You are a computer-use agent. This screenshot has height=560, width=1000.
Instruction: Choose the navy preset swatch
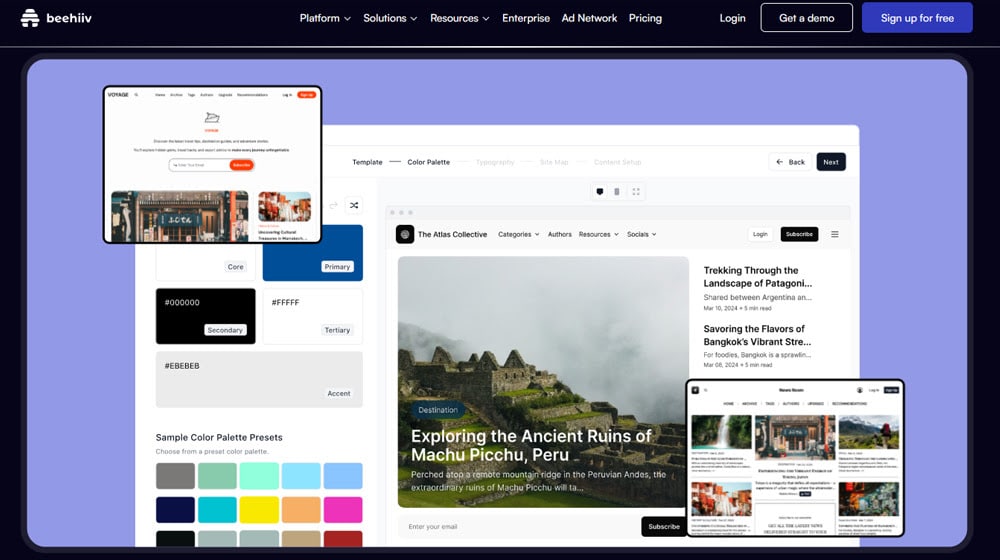point(175,510)
